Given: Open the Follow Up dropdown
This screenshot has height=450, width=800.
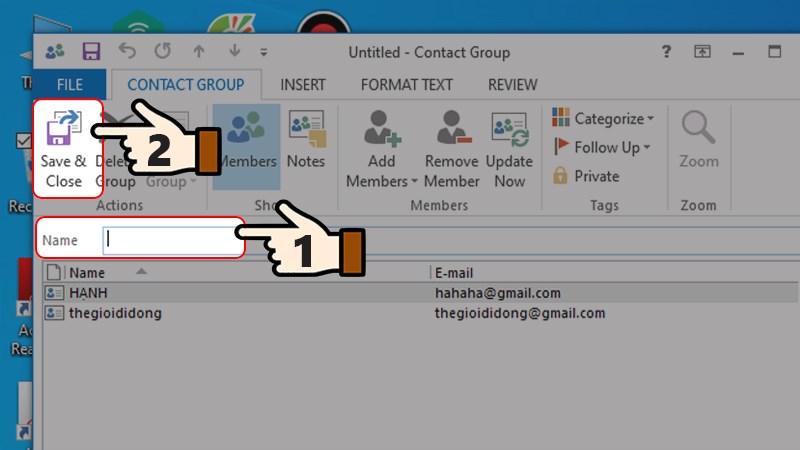Looking at the screenshot, I should pyautogui.click(x=602, y=148).
